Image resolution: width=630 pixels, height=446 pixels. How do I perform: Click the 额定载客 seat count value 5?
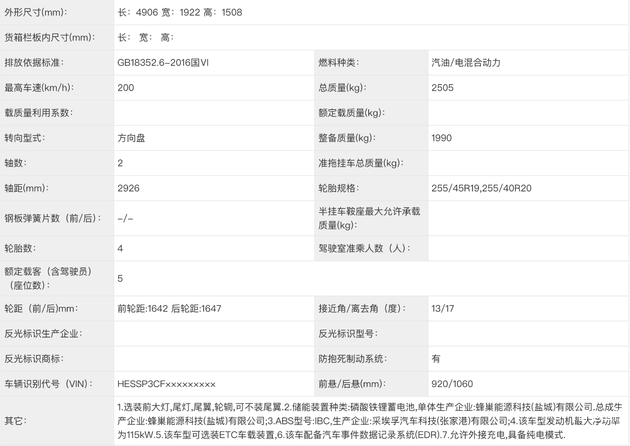121,279
